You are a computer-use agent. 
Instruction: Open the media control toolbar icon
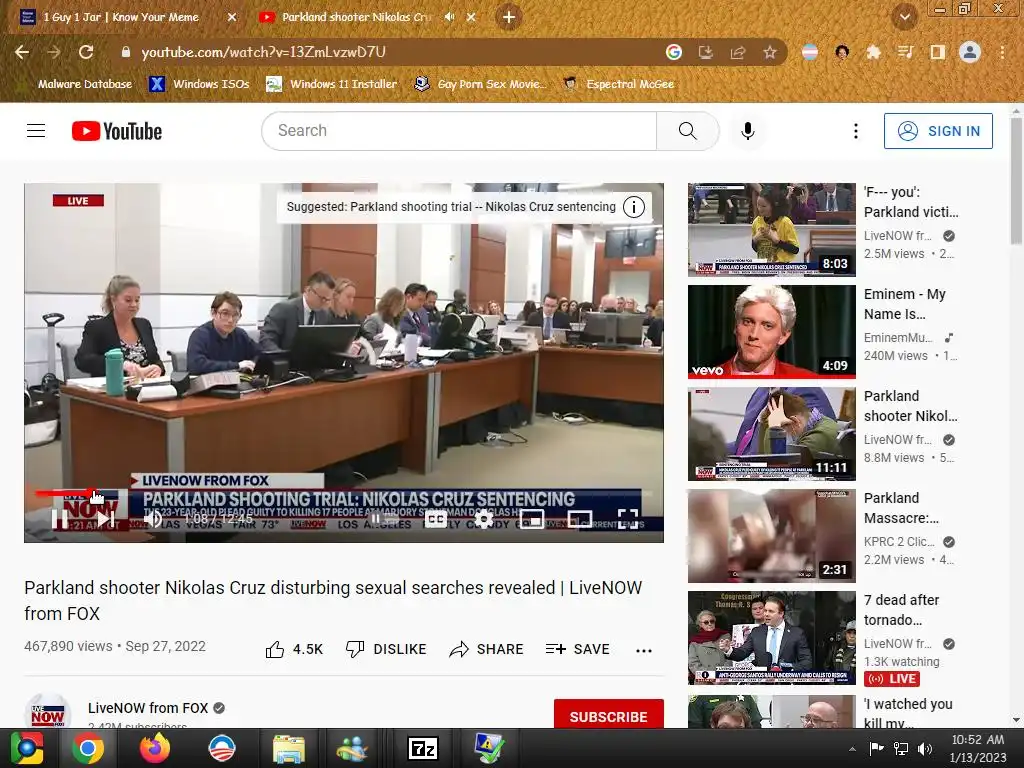(905, 52)
